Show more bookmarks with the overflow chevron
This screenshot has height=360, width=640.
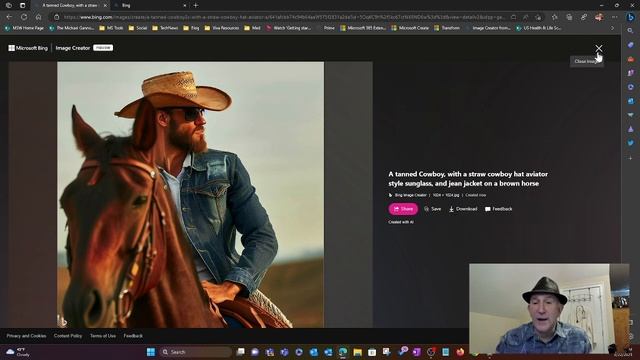(x=612, y=28)
